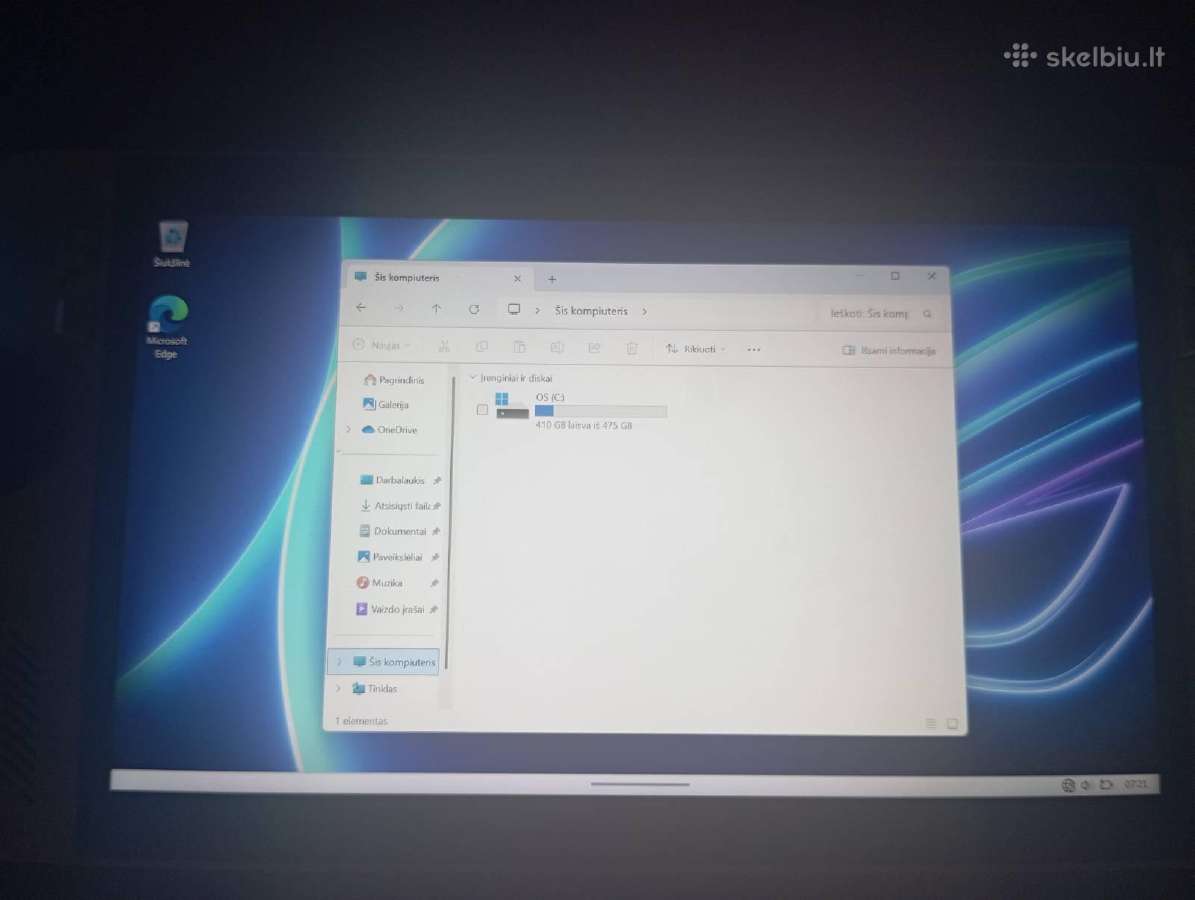Switch to large icons view icon

tap(952, 723)
